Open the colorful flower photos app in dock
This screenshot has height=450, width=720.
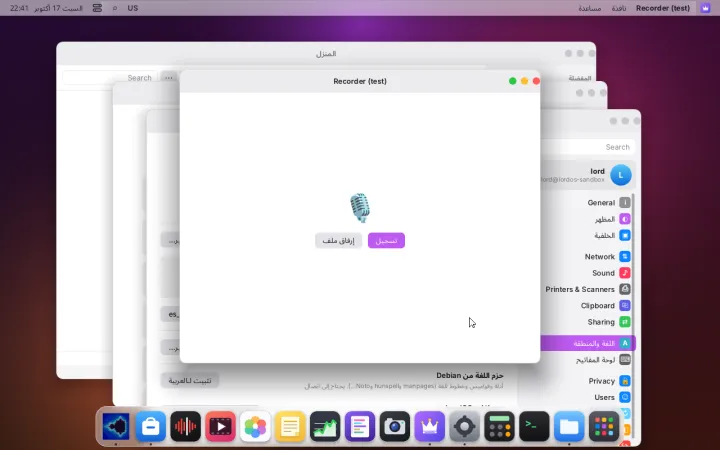tap(255, 427)
